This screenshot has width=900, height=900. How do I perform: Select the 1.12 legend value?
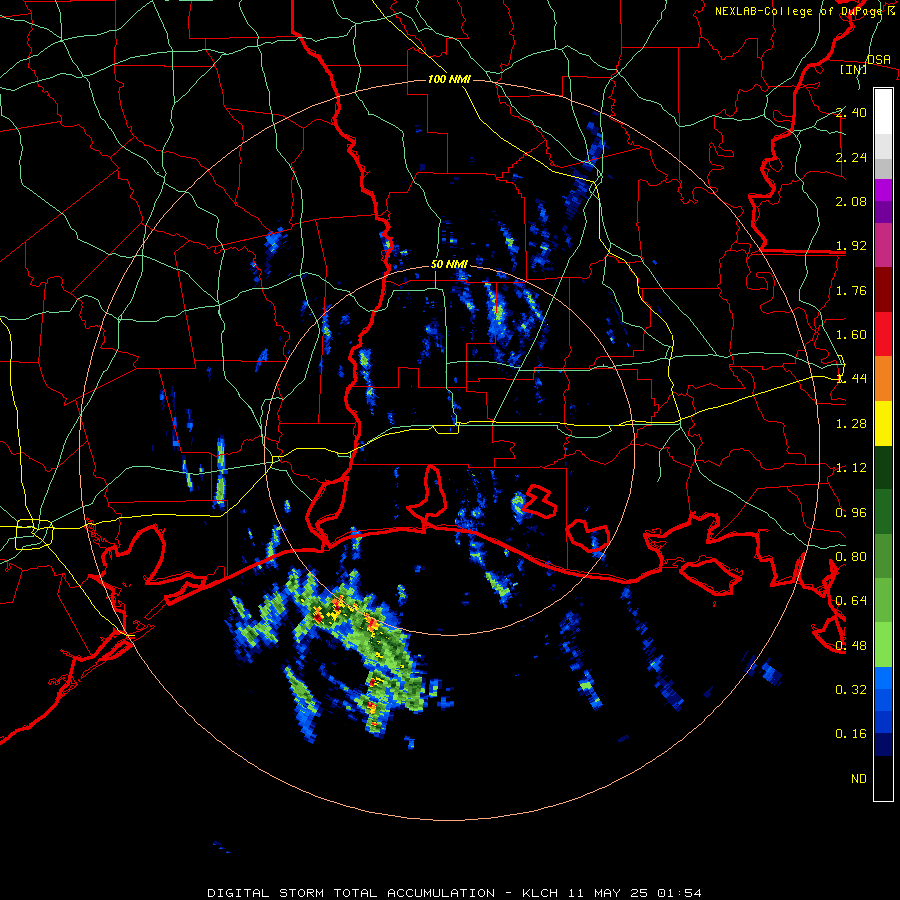click(851, 468)
